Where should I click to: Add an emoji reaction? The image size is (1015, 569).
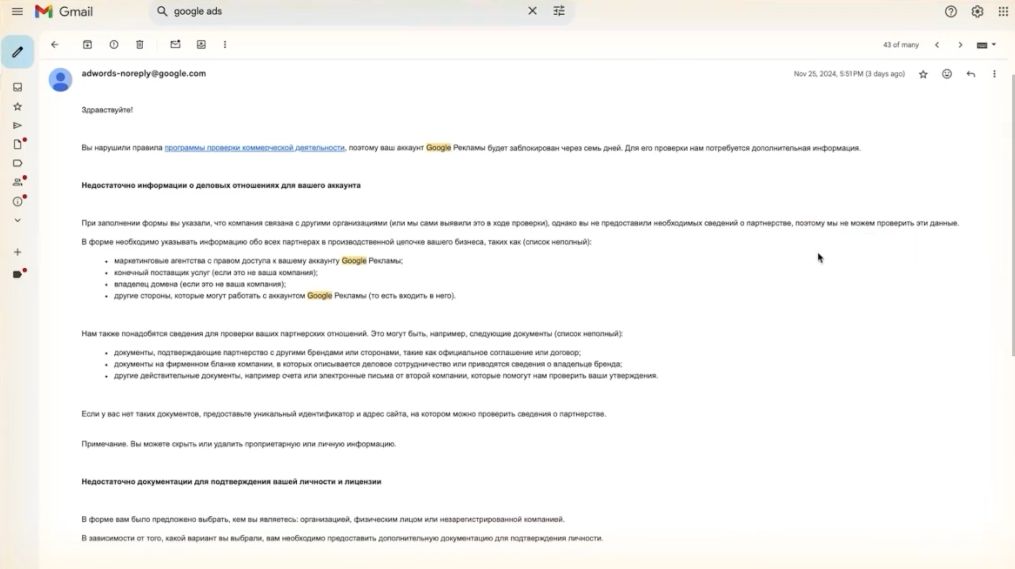[x=947, y=74]
